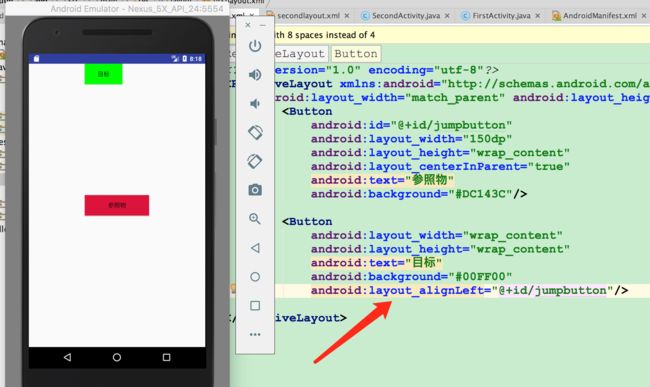Rotate emulator left with the rotate icon
Image resolution: width=650 pixels, height=387 pixels.
pyautogui.click(x=255, y=132)
